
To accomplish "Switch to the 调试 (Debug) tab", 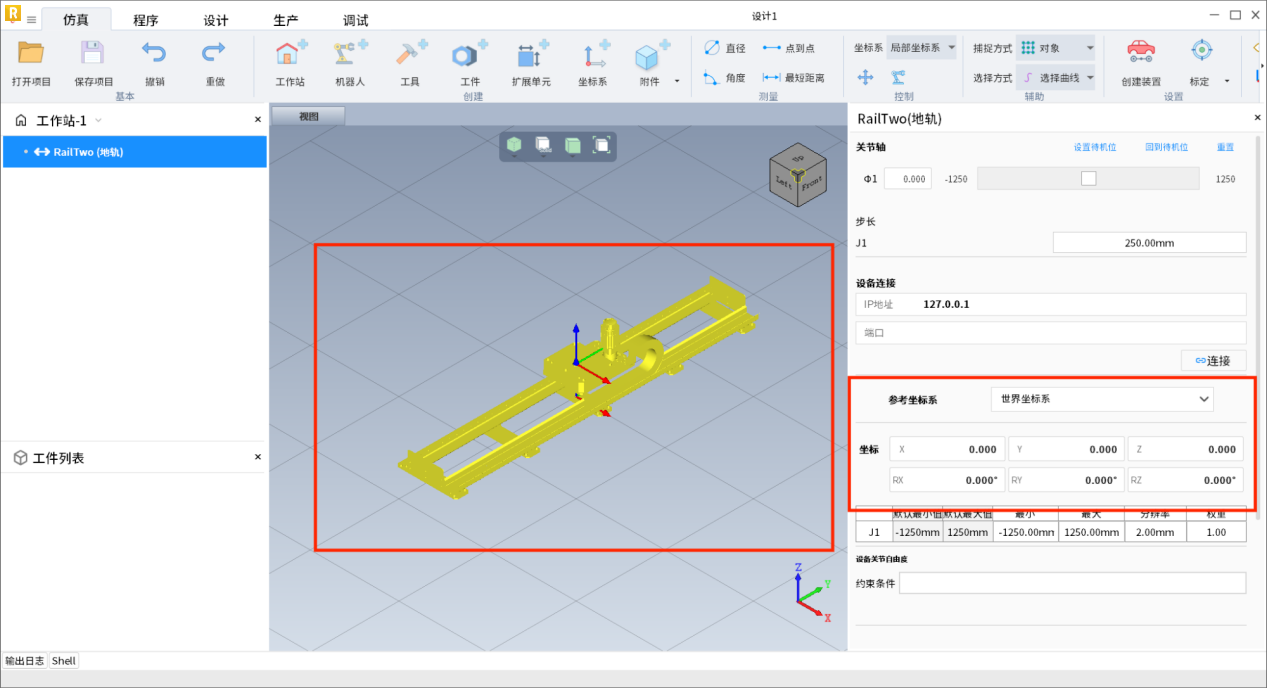I will (x=355, y=20).
